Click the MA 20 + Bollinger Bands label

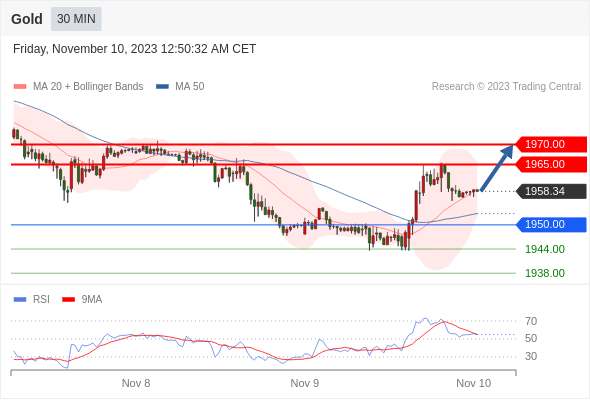(88, 87)
